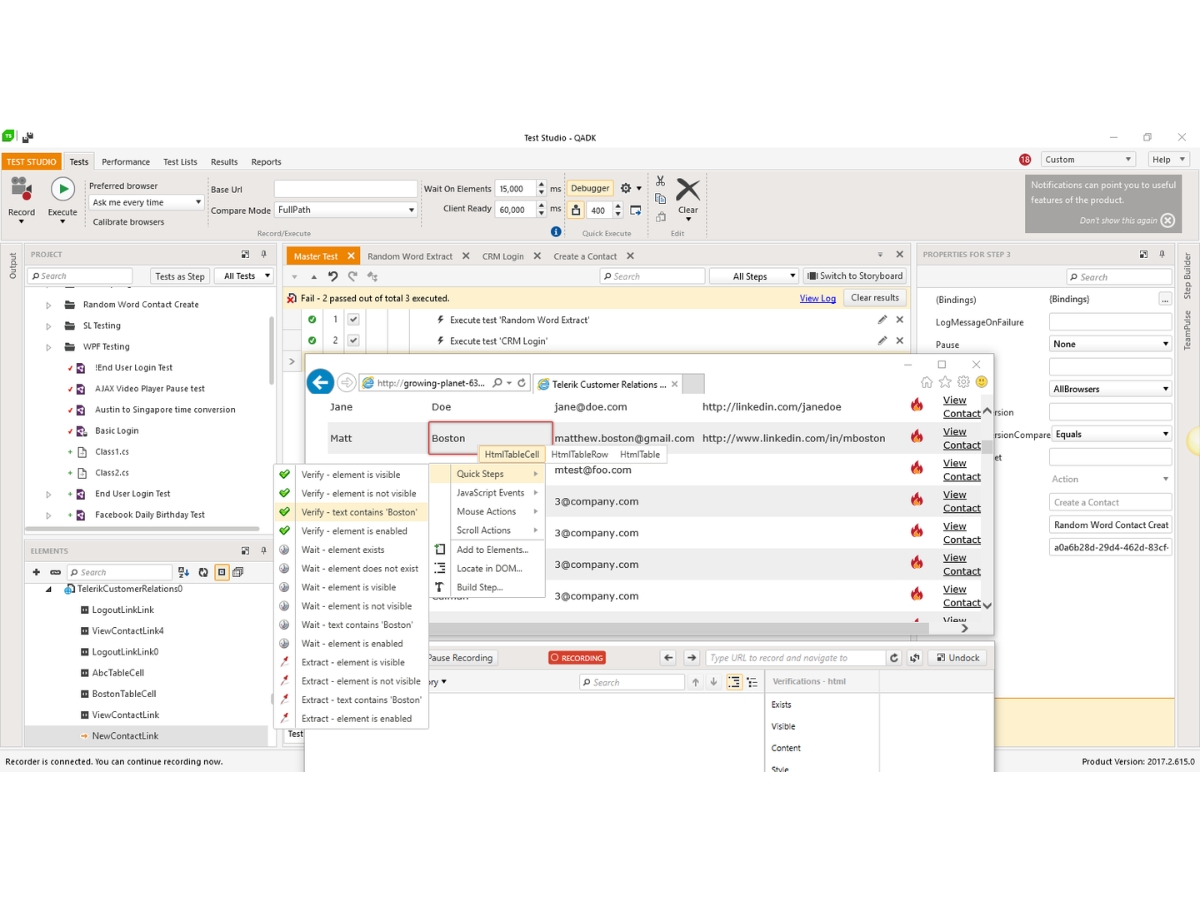Image resolution: width=1200 pixels, height=900 pixels.
Task: Toggle the pin icon of Elements panel
Action: (x=263, y=550)
